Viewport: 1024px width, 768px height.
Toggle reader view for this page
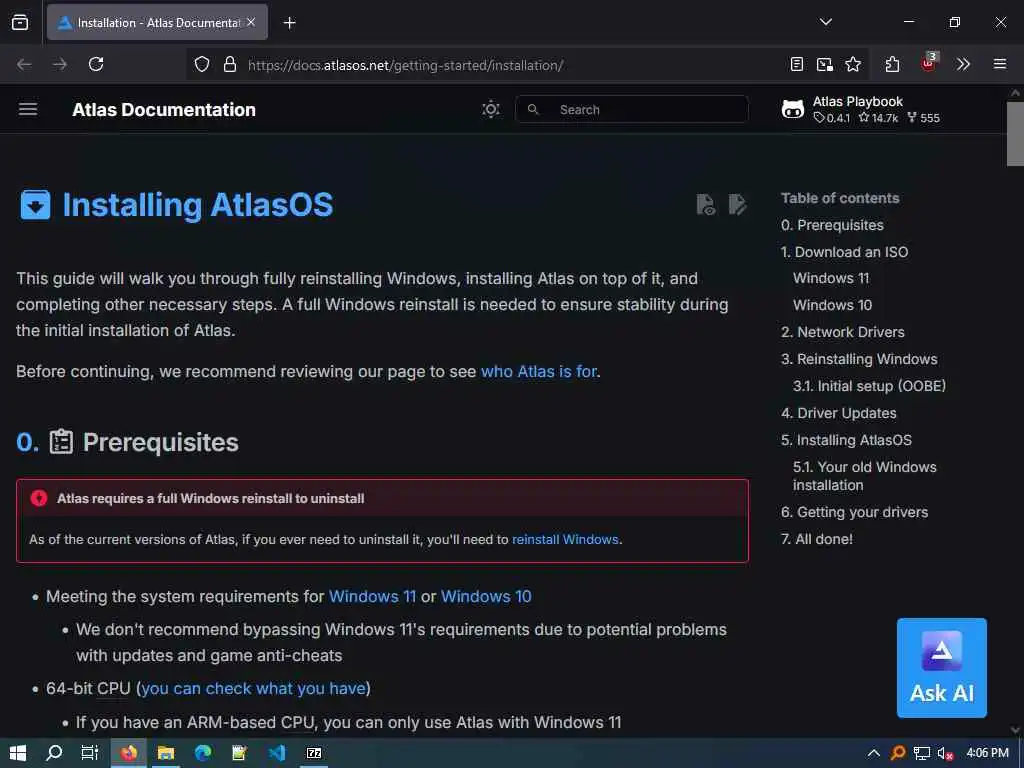click(796, 64)
